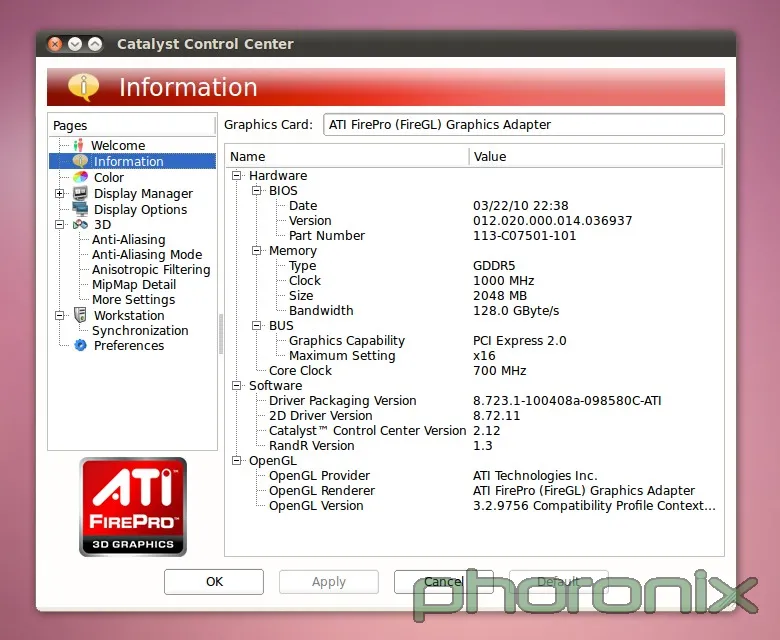The image size is (780, 640).
Task: Select the RandR Version row
Action: pos(474,446)
